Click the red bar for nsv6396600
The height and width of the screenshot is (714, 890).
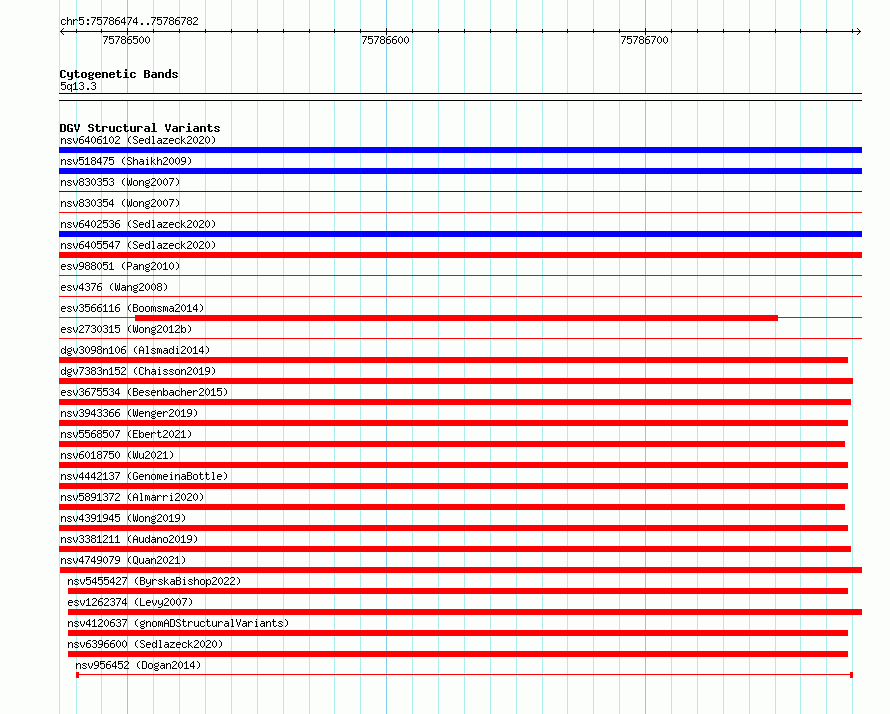457,654
